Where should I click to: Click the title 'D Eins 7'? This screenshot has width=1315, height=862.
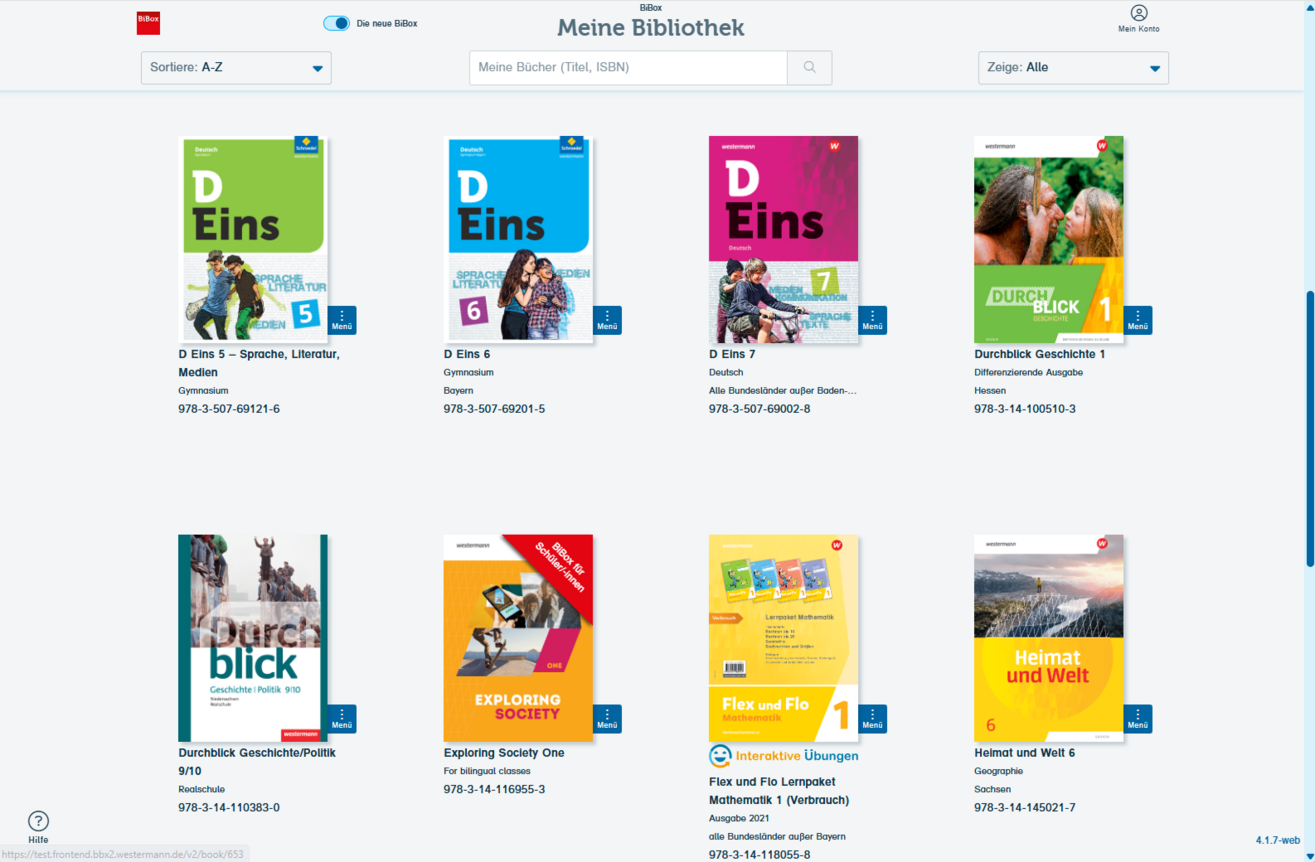(732, 354)
